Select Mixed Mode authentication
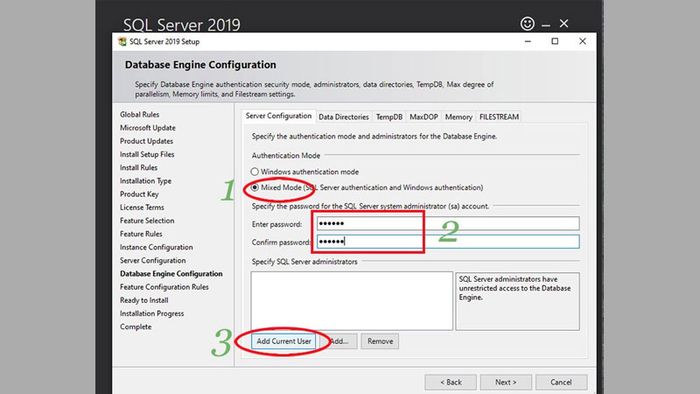The width and height of the screenshot is (700, 394). click(254, 187)
